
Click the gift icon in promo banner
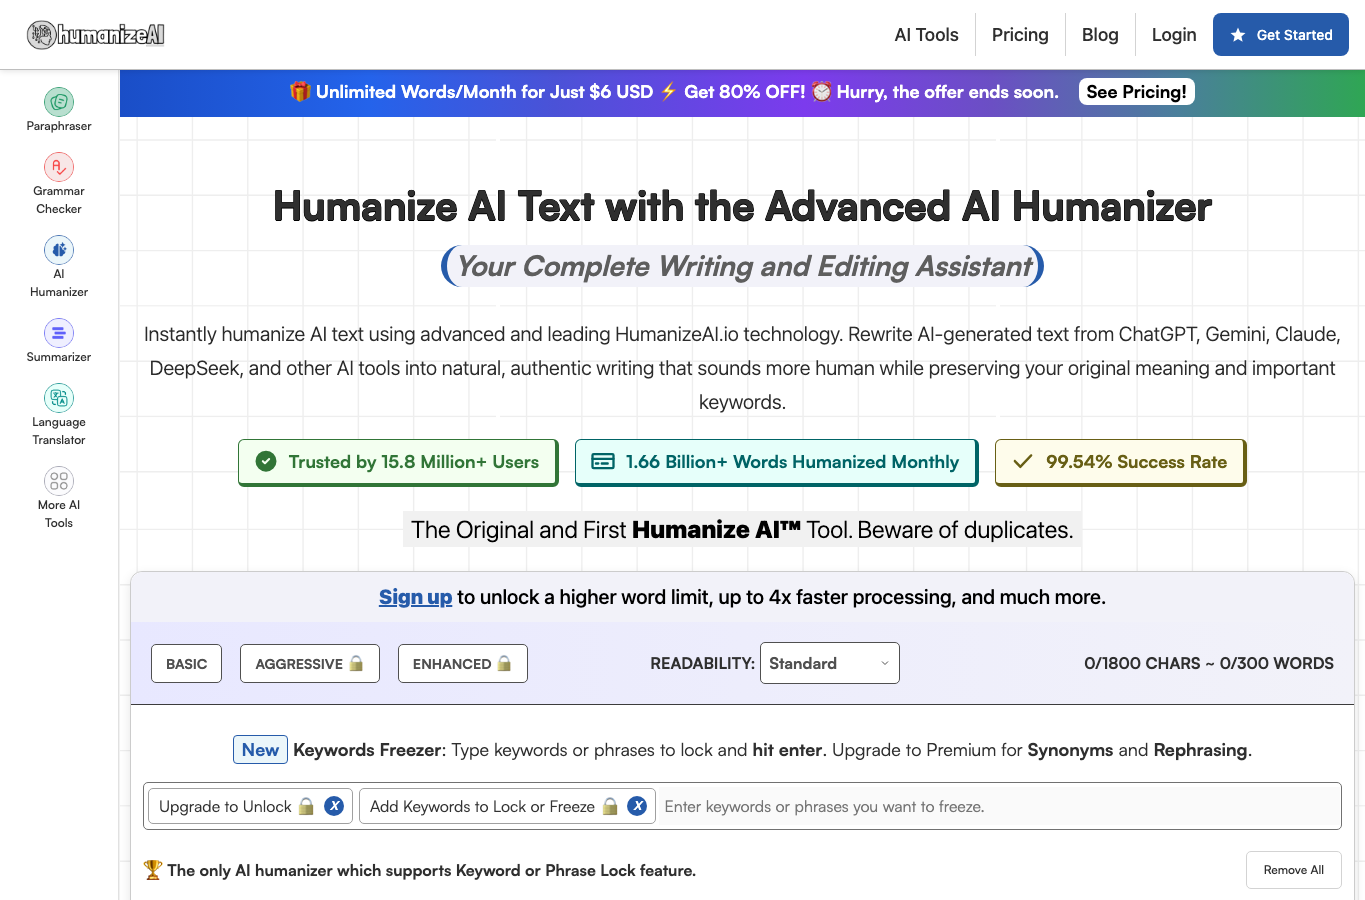300,91
